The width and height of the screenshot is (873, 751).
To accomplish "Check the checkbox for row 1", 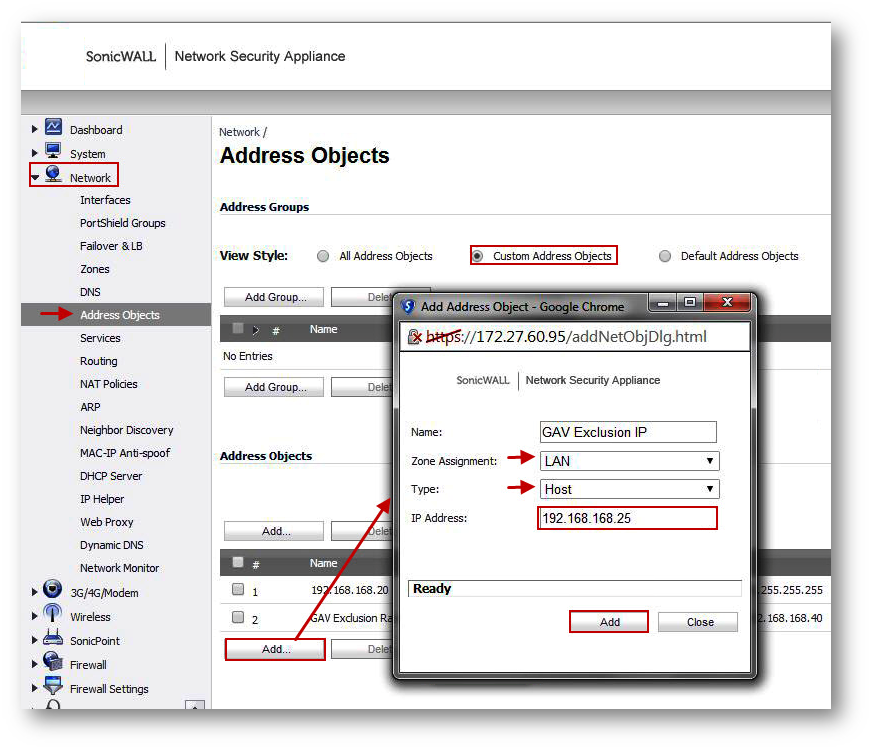I will pyautogui.click(x=238, y=589).
